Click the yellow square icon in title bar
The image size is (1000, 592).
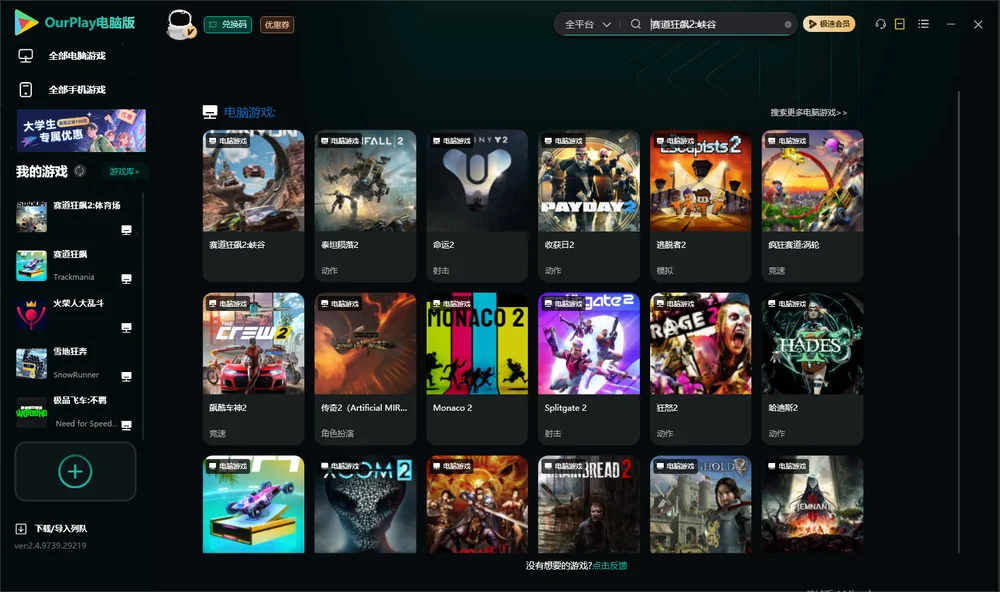(x=900, y=24)
